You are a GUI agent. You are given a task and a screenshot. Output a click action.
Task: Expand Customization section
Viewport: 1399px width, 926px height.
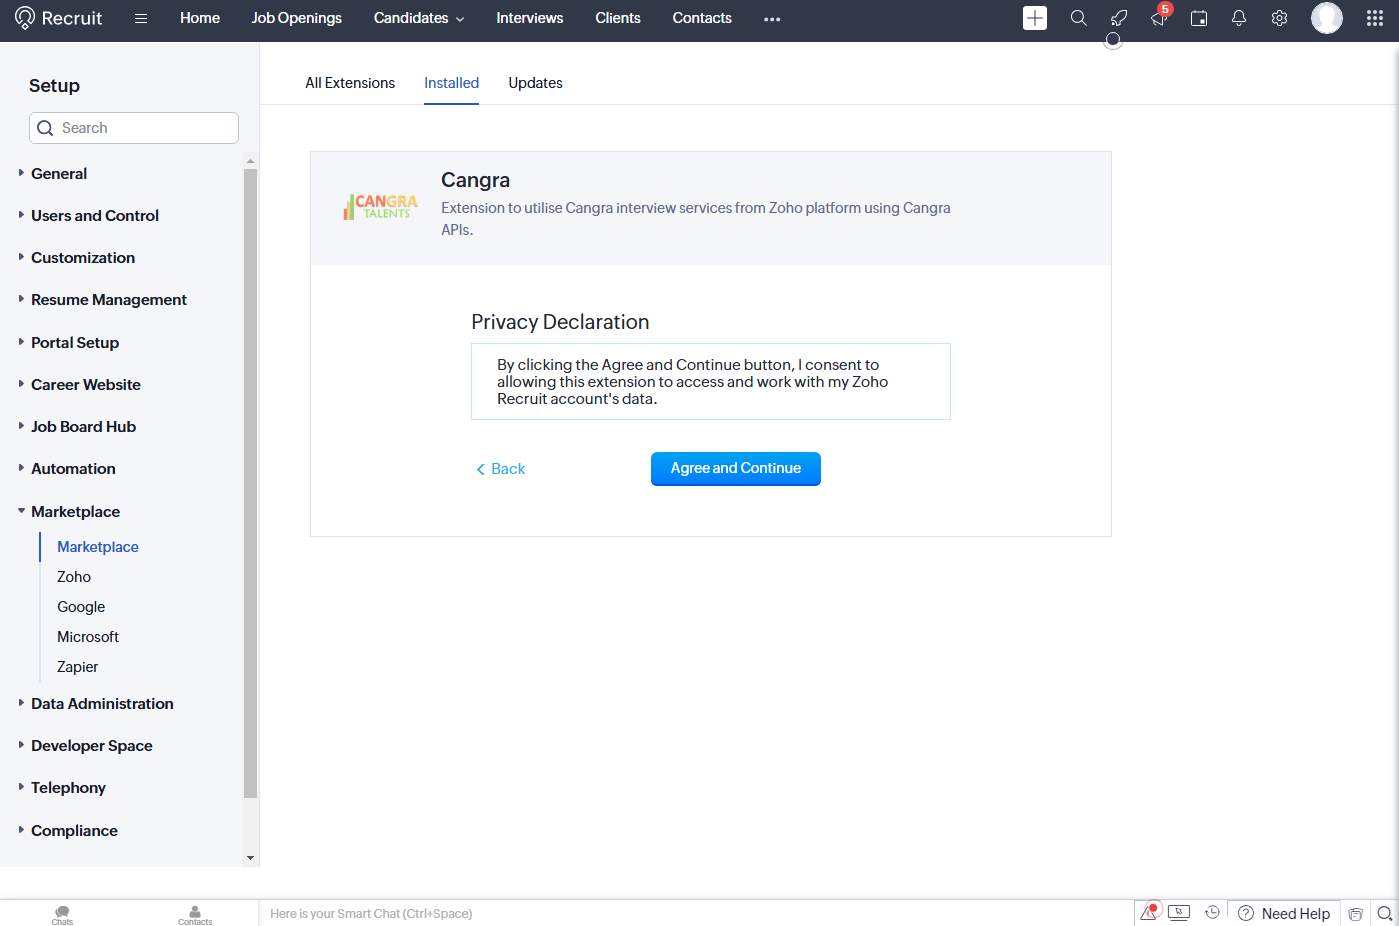click(x=83, y=257)
